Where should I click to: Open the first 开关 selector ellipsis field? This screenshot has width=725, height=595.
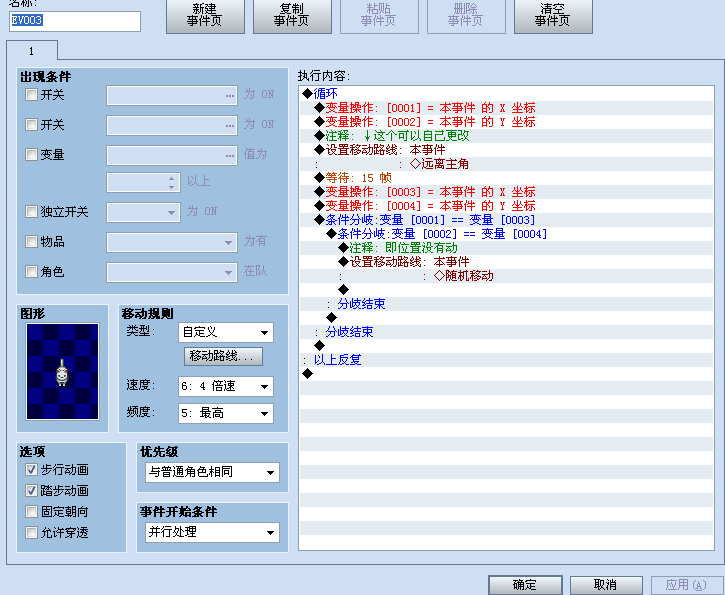coord(172,95)
